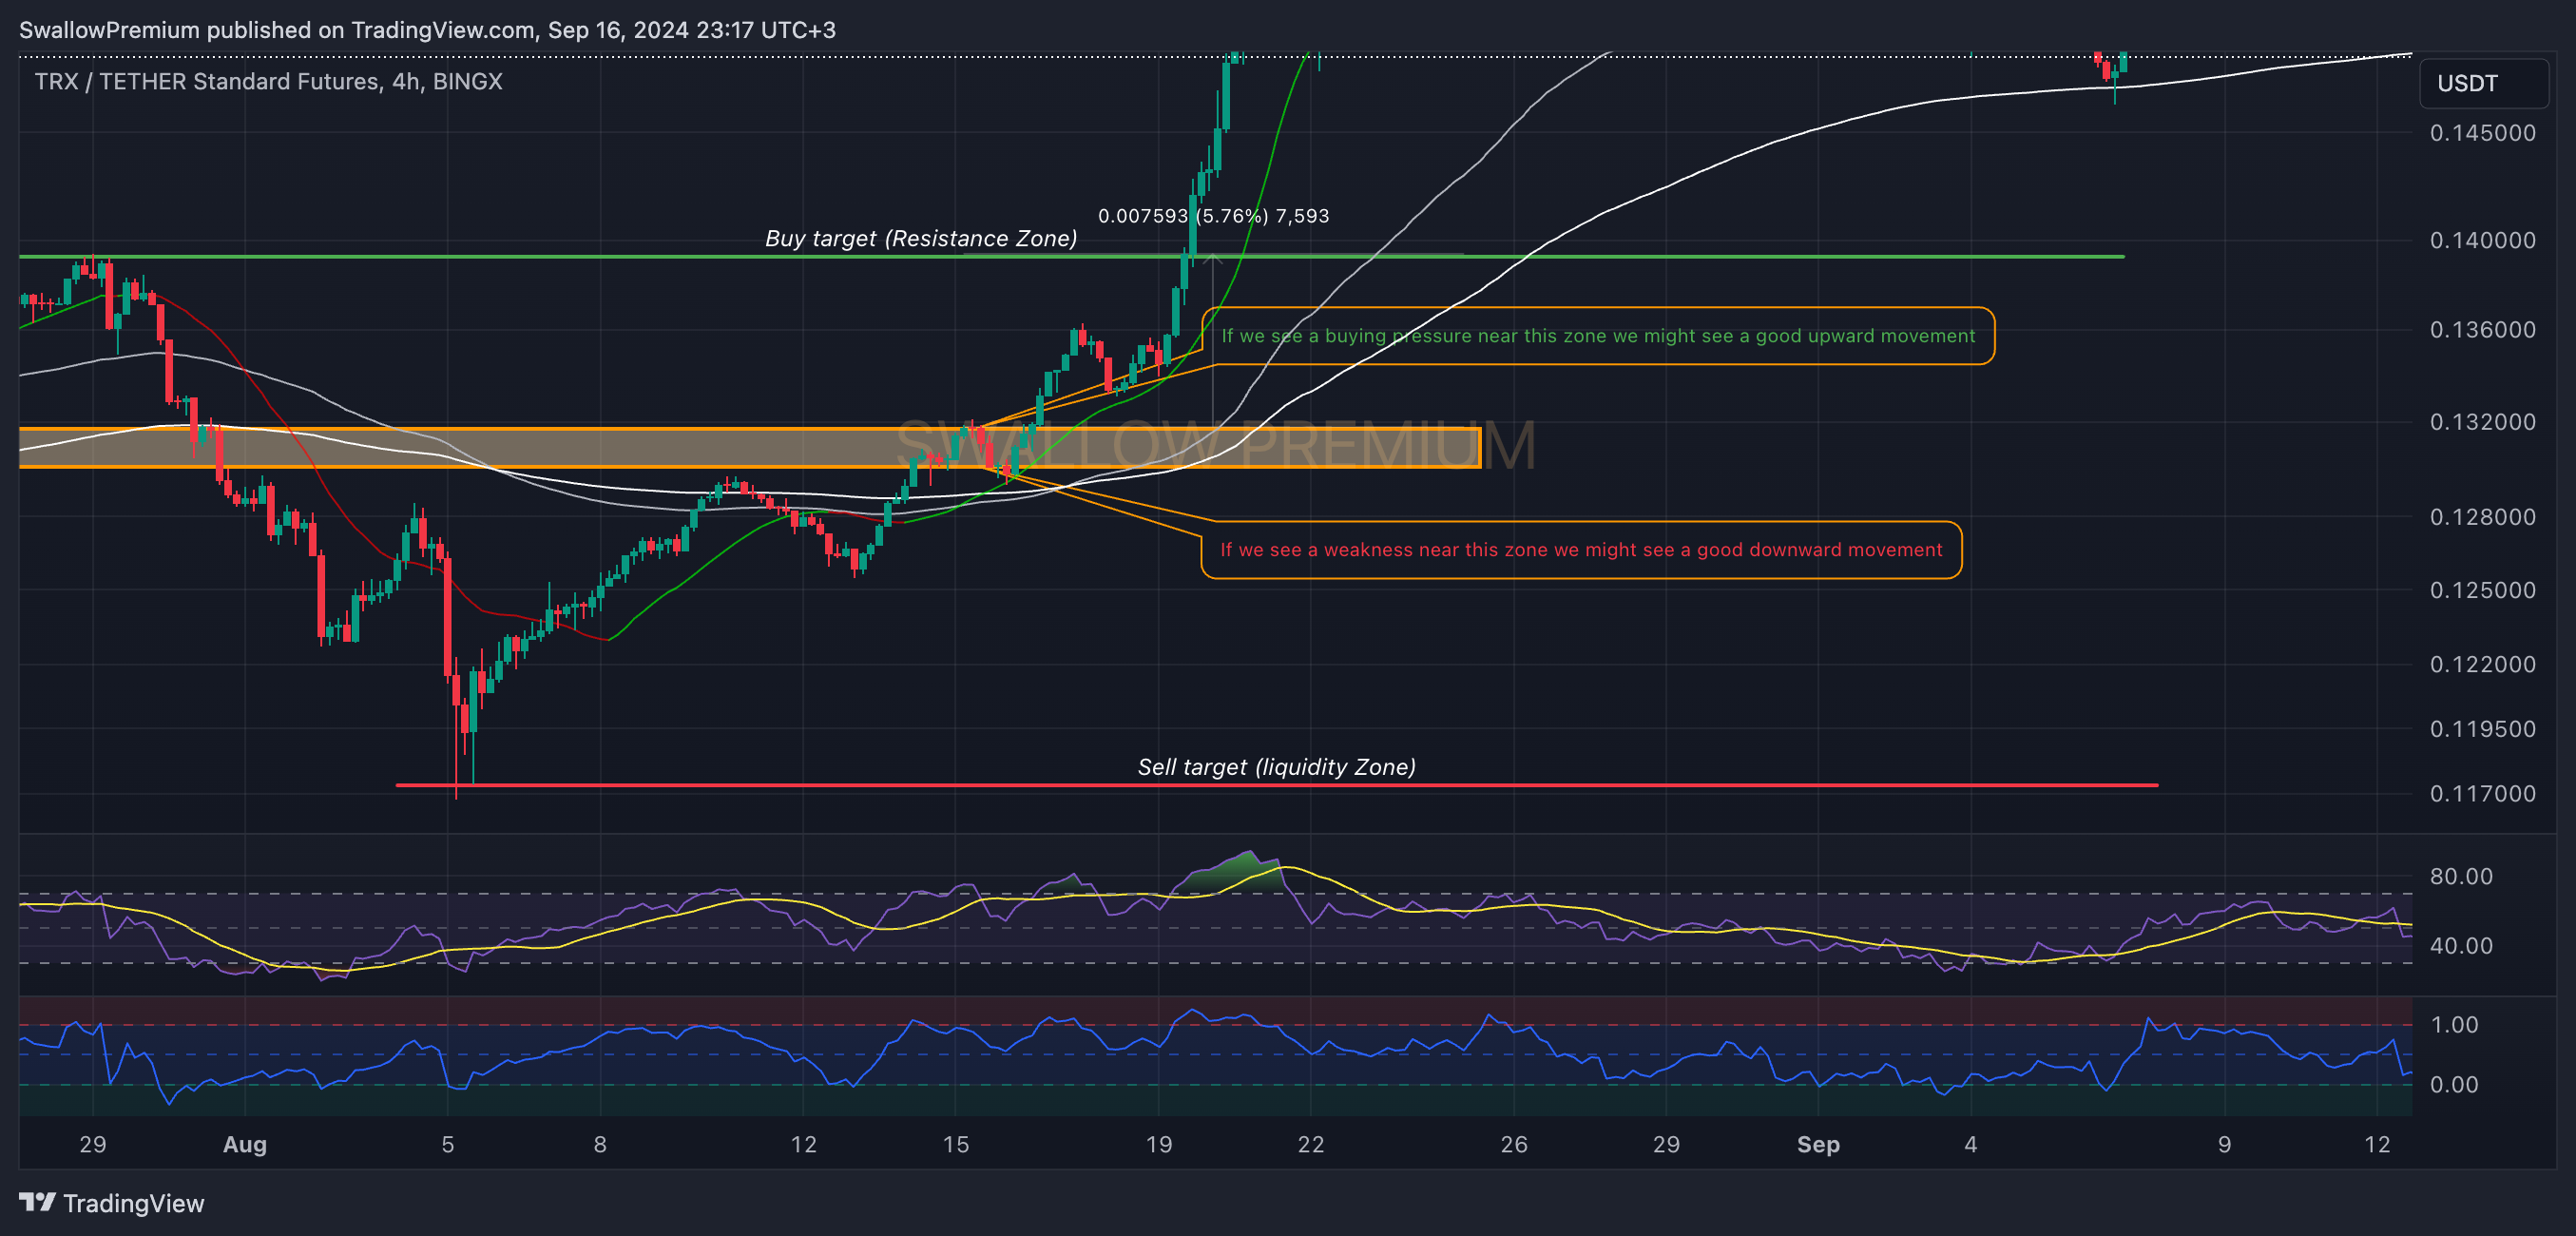Click date 29 before Sep on time axis
Viewport: 2576px width, 1236px height.
tap(1666, 1145)
